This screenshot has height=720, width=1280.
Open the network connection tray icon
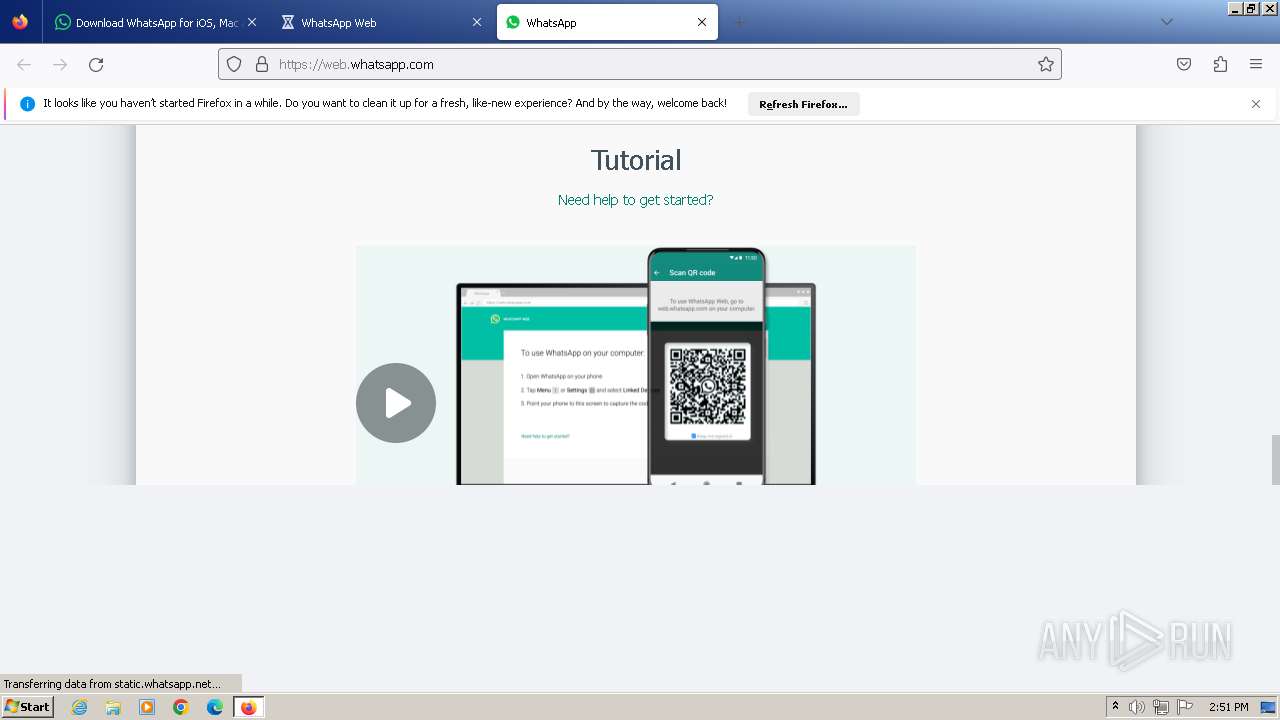[x=1161, y=707]
